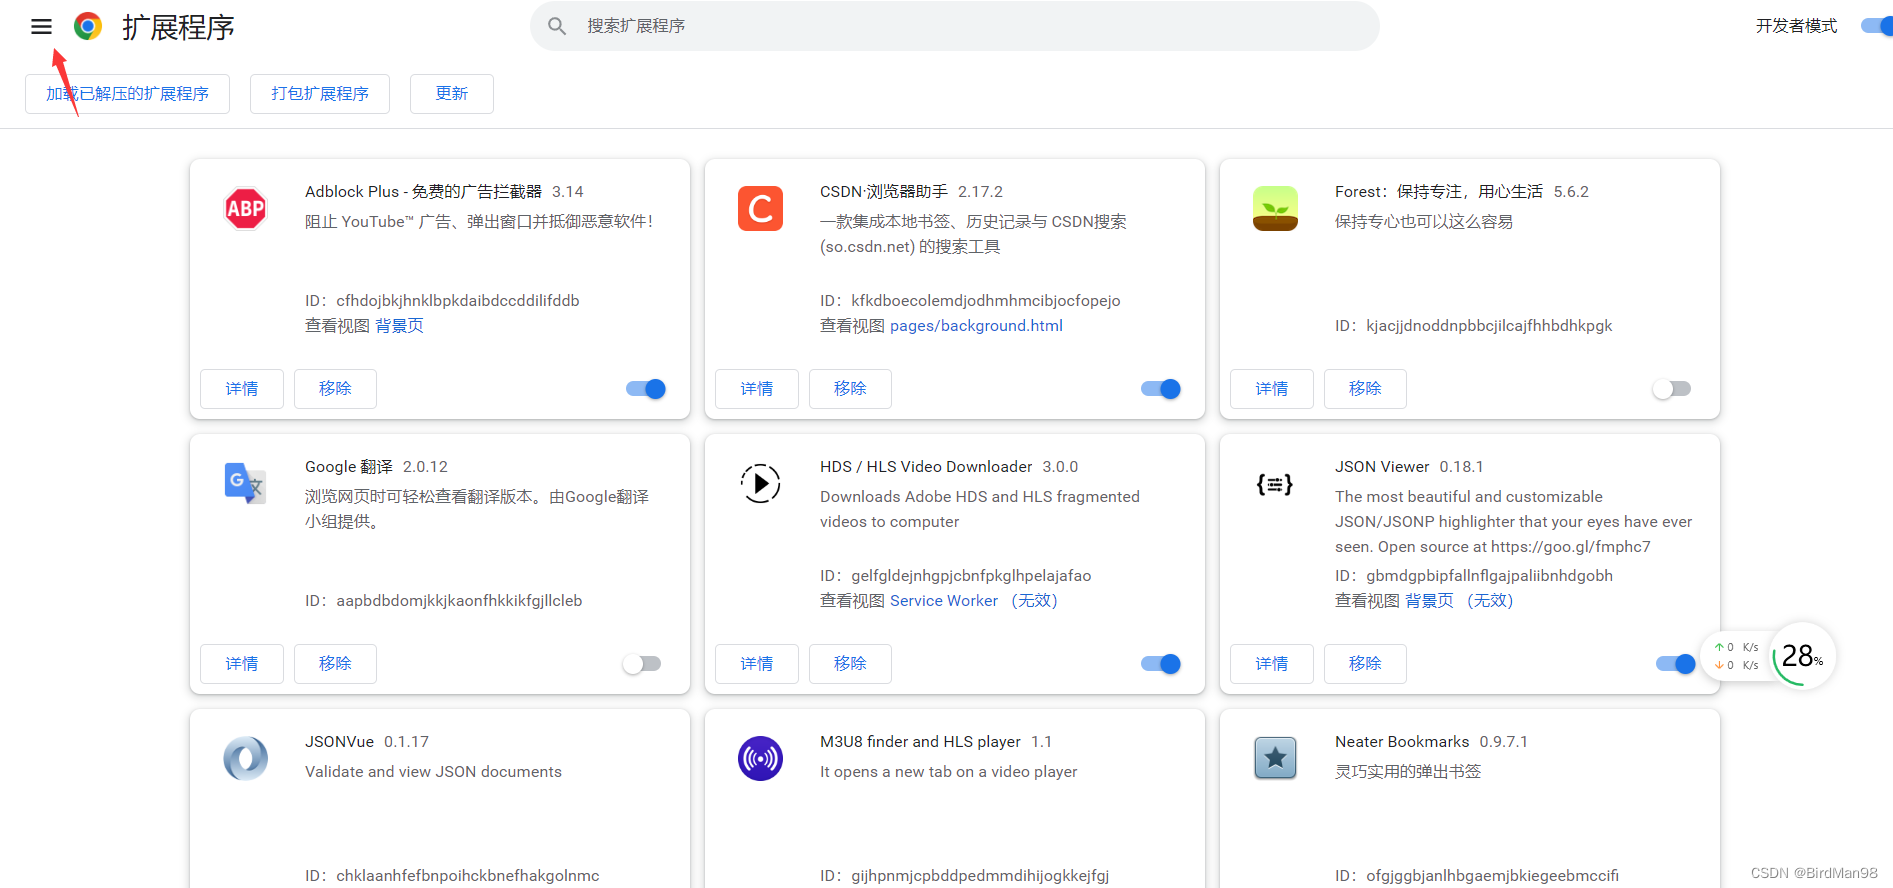This screenshot has height=888, width=1893.
Task: Click the 28% performance monitor widget
Action: 1803,656
